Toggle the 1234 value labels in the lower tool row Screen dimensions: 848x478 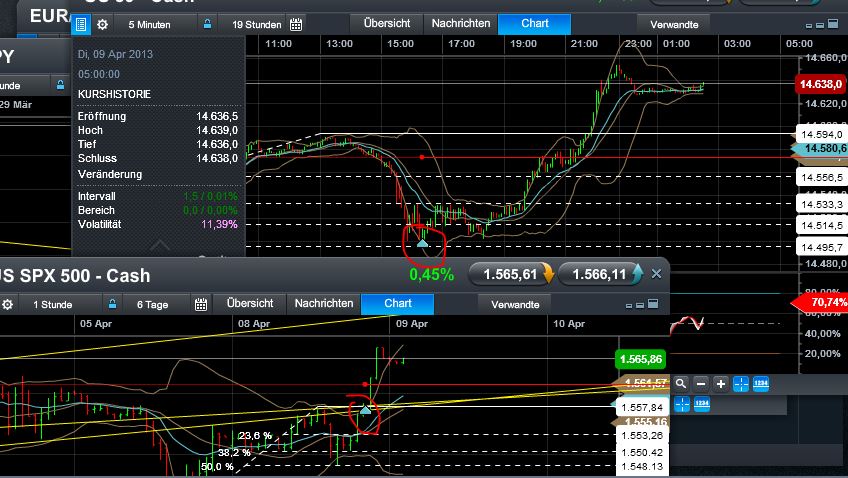pyautogui.click(x=701, y=404)
